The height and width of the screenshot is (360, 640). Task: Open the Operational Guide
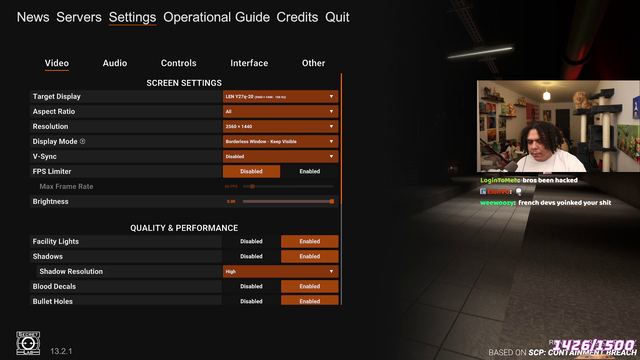pyautogui.click(x=216, y=17)
